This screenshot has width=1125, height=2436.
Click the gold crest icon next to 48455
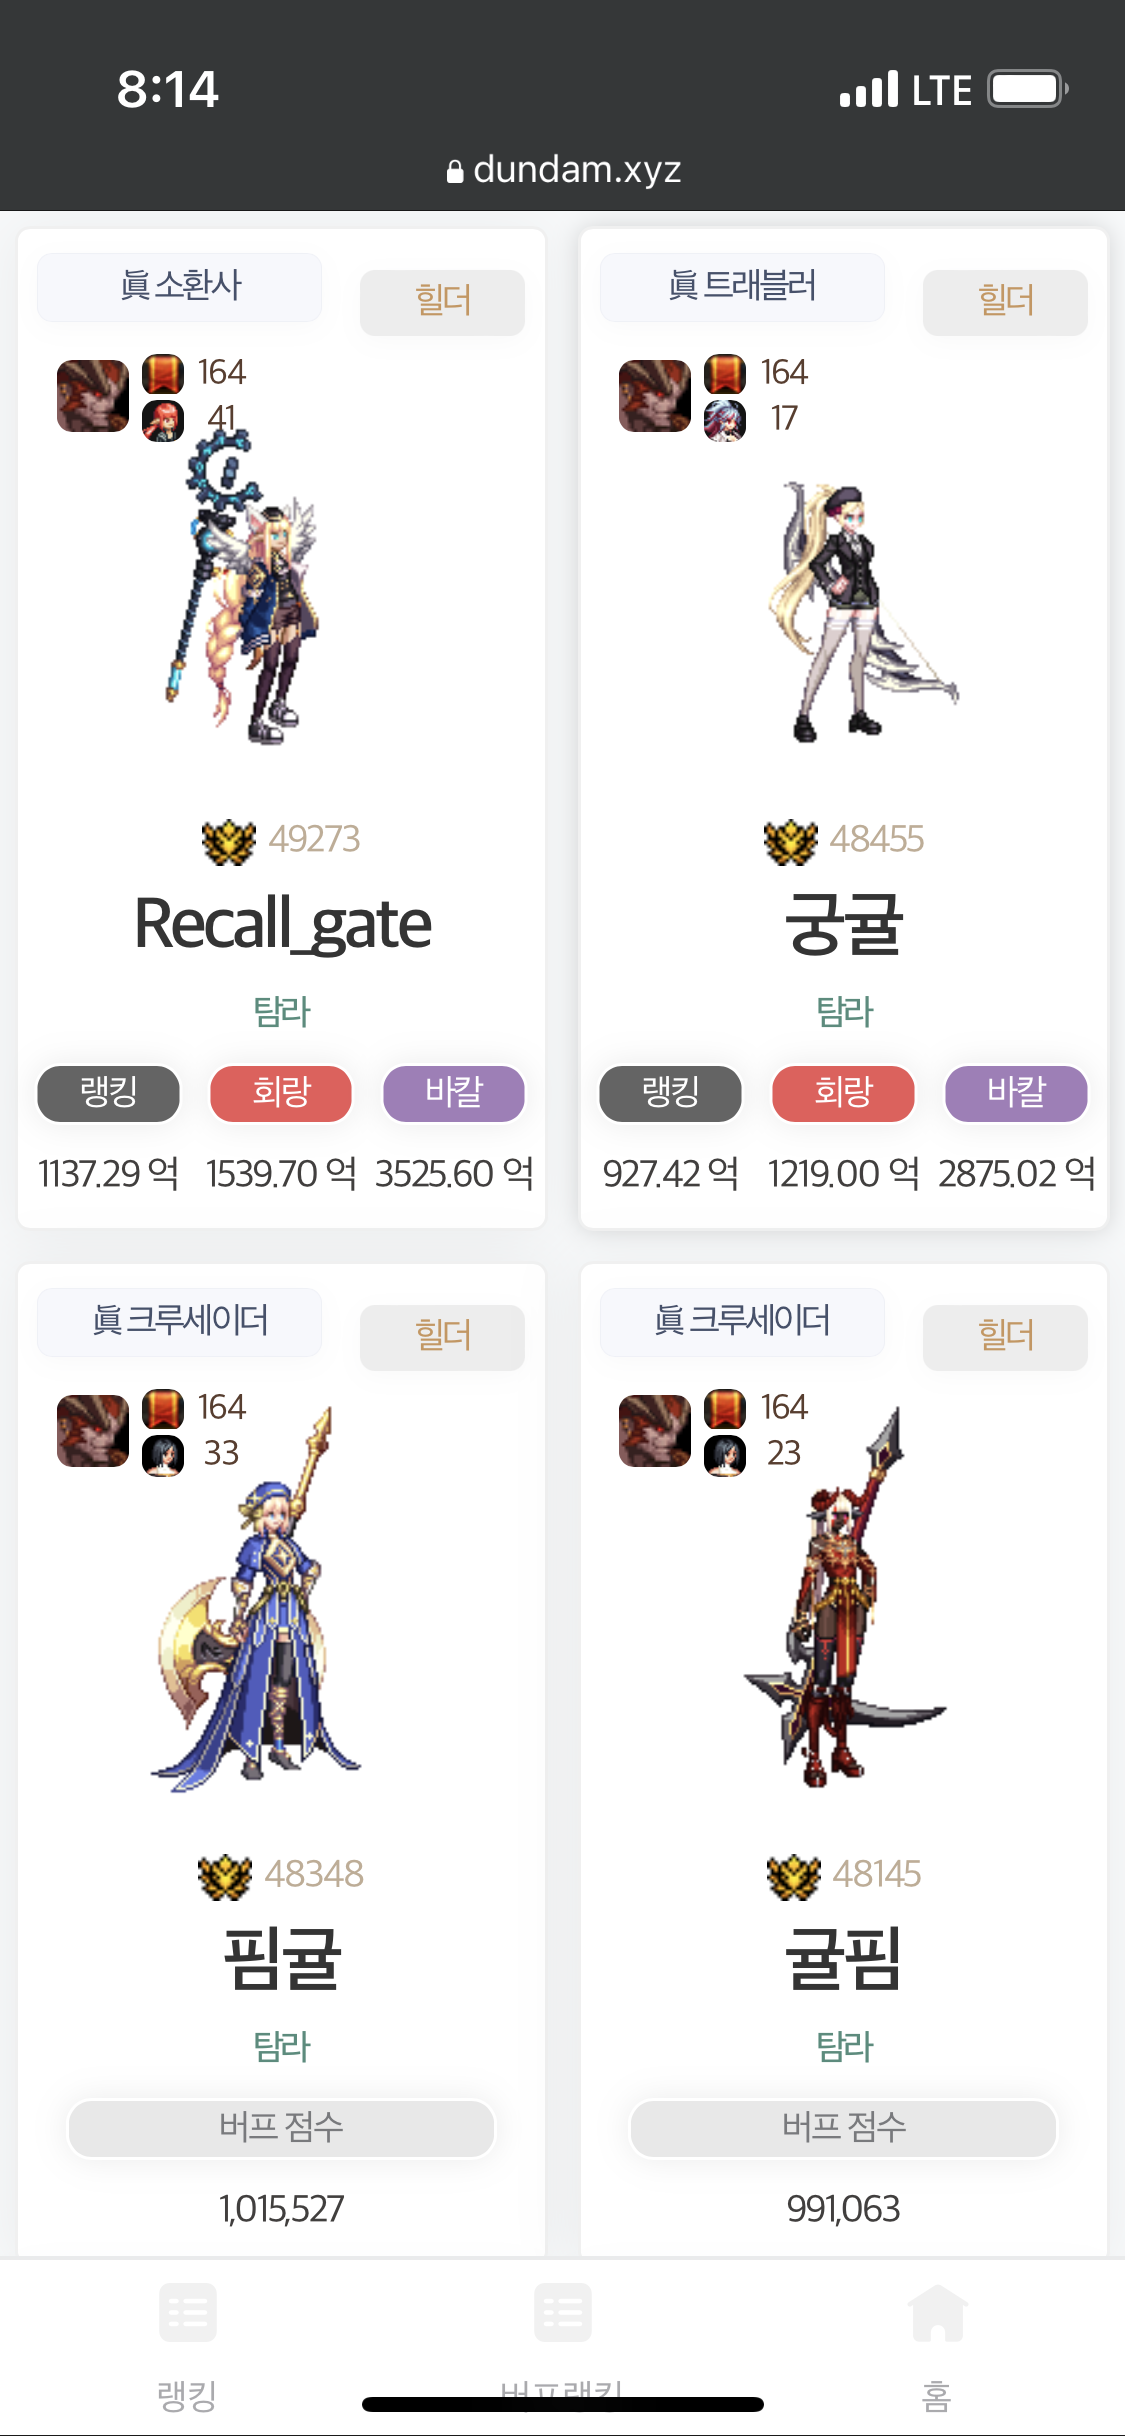(791, 840)
